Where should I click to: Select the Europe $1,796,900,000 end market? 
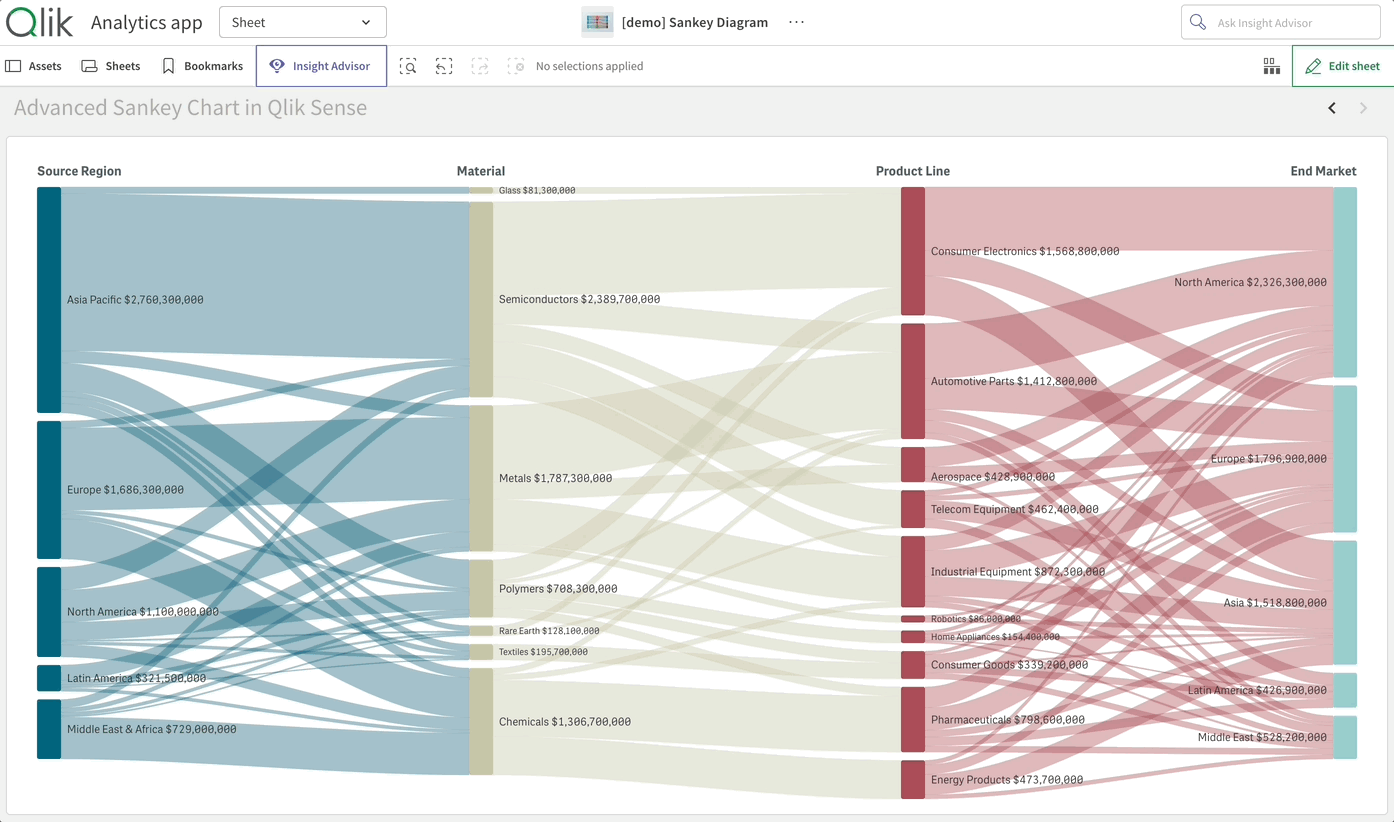coord(1345,459)
